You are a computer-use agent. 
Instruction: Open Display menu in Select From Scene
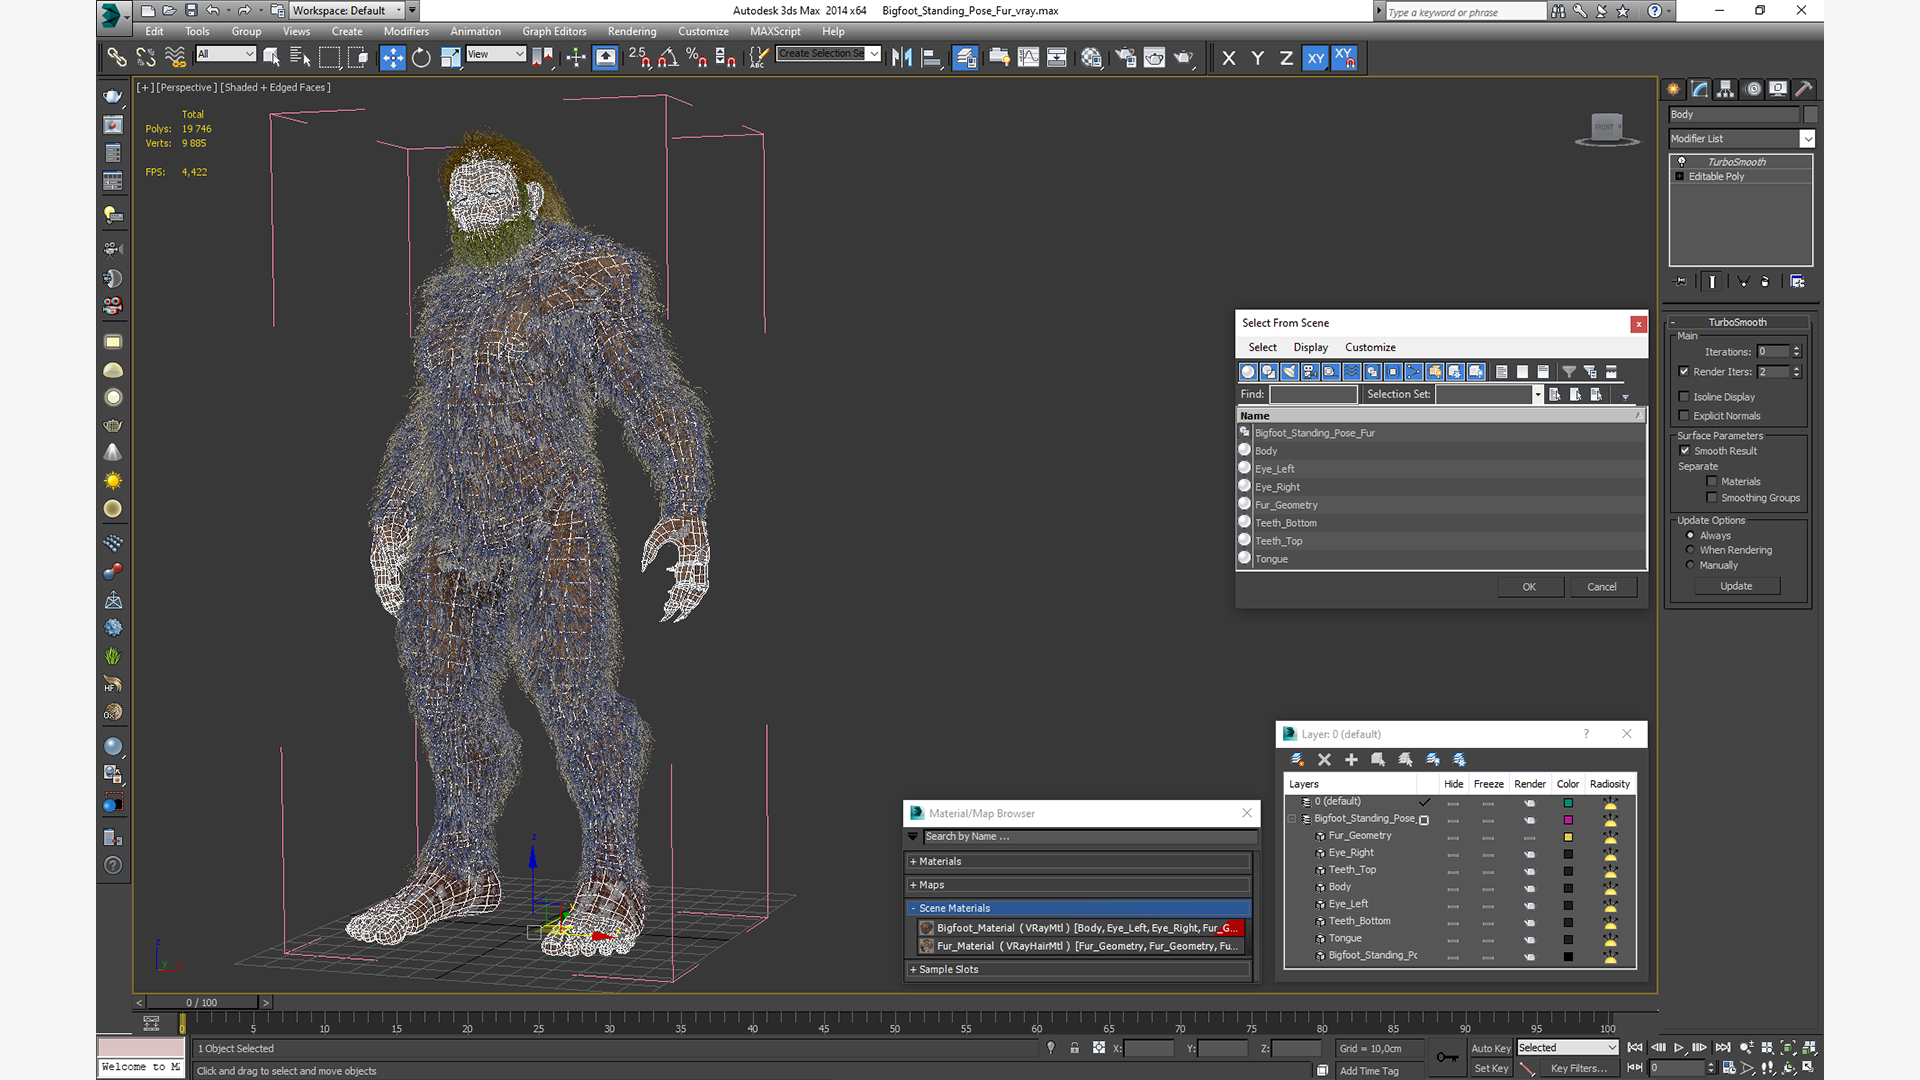pos(1310,347)
